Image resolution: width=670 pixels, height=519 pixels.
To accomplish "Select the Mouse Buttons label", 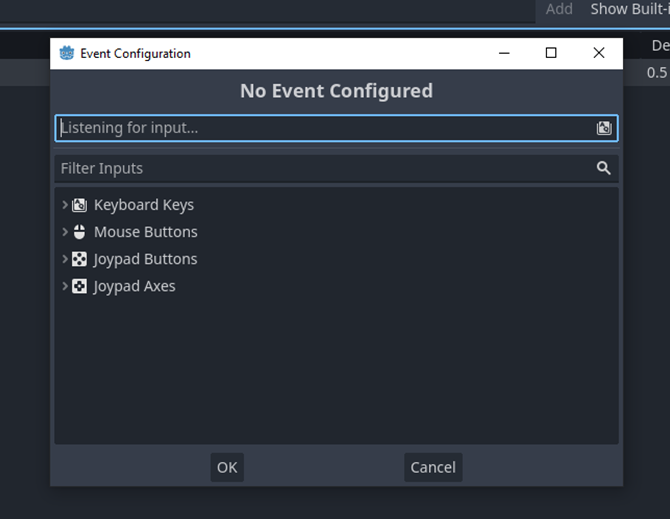I will pyautogui.click(x=146, y=232).
